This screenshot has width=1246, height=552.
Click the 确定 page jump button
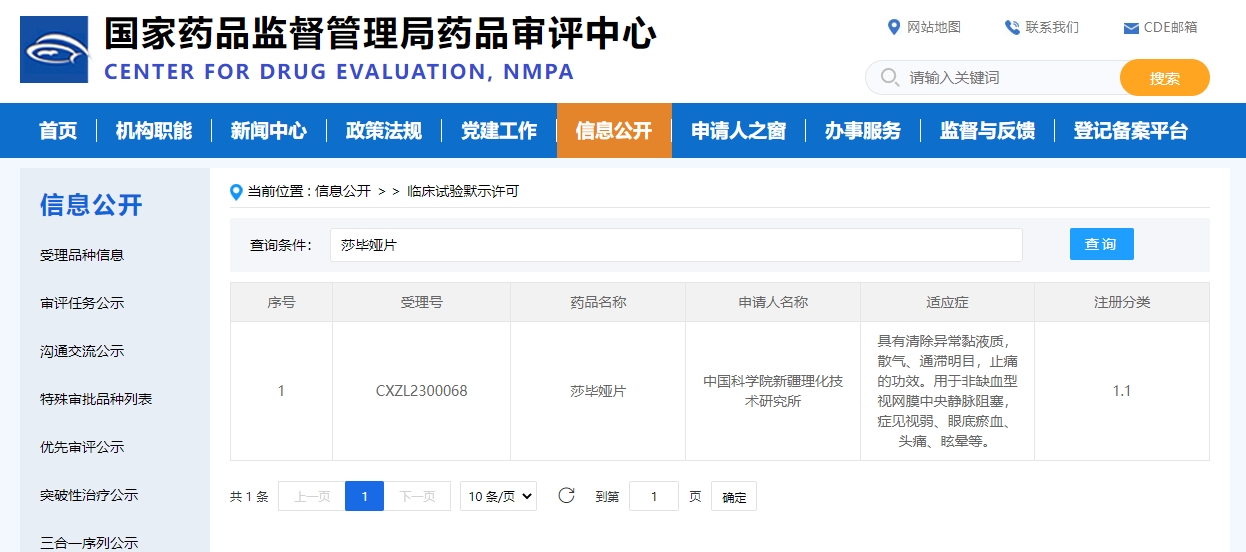tap(734, 497)
